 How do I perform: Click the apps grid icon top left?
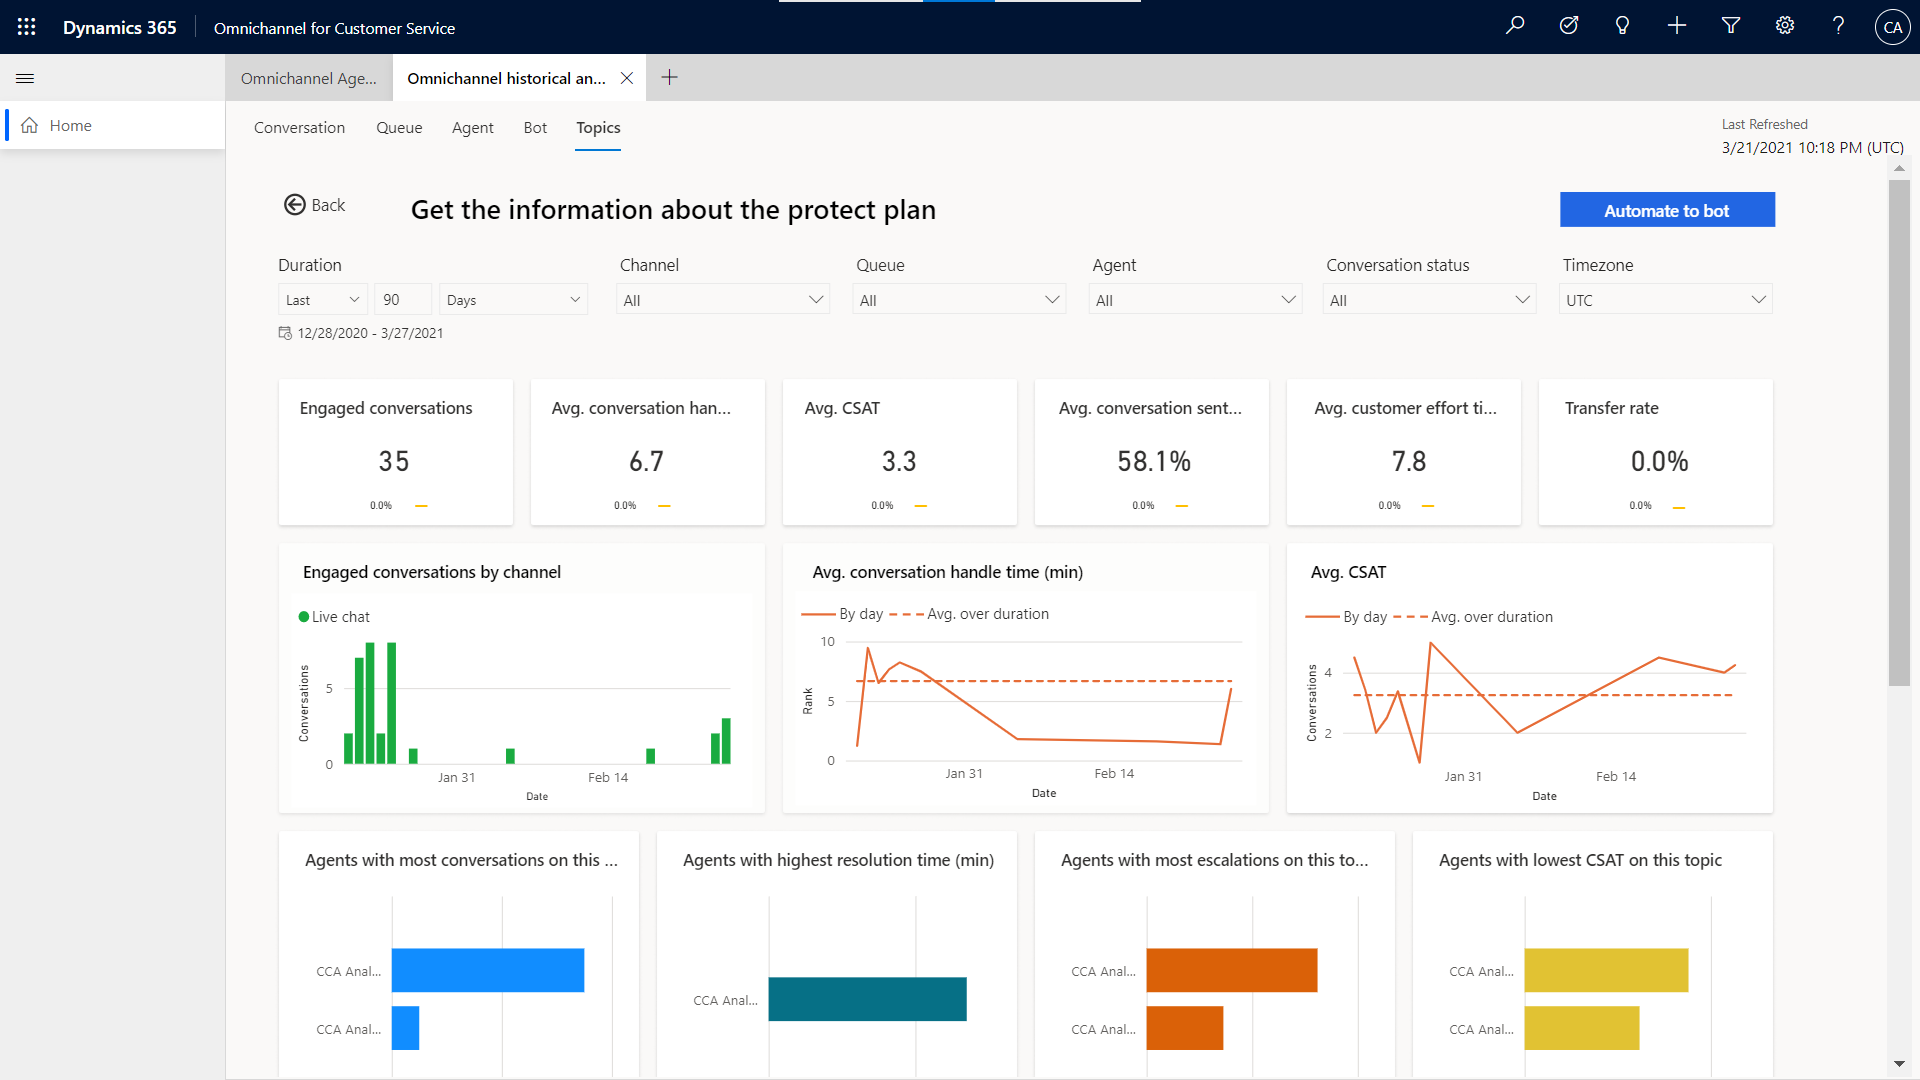[26, 26]
